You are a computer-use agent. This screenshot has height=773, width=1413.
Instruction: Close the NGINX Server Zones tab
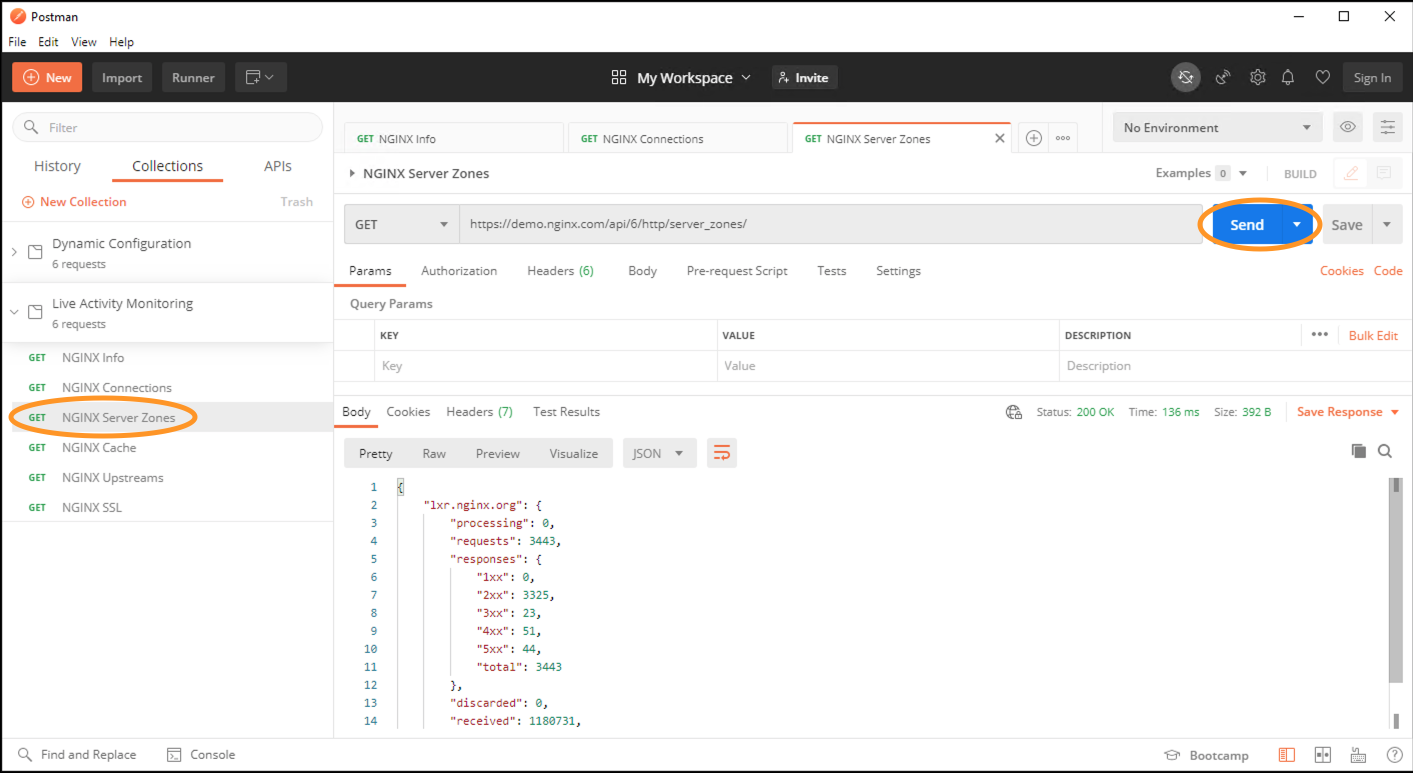[999, 138]
